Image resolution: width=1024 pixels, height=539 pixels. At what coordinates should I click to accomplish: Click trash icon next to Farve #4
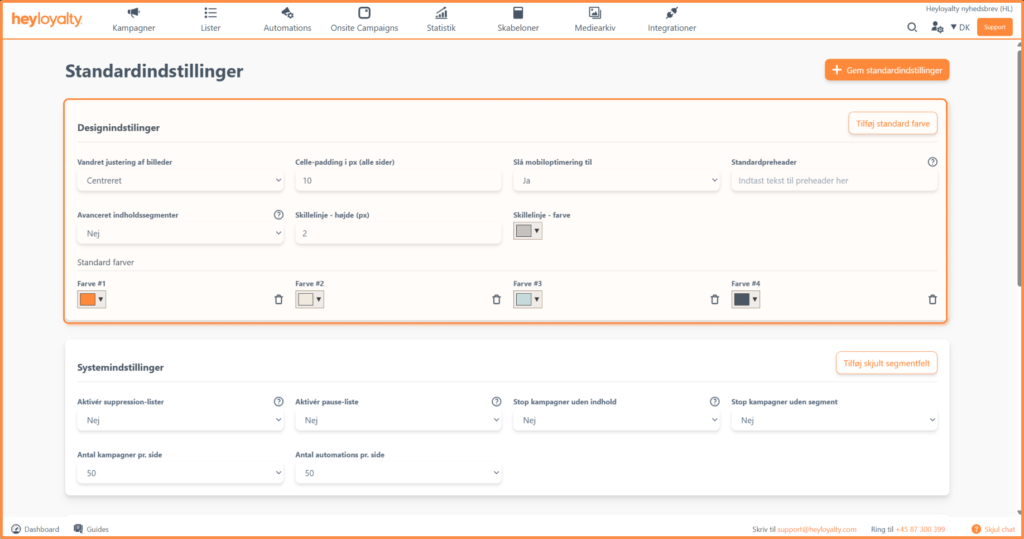pyautogui.click(x=932, y=299)
